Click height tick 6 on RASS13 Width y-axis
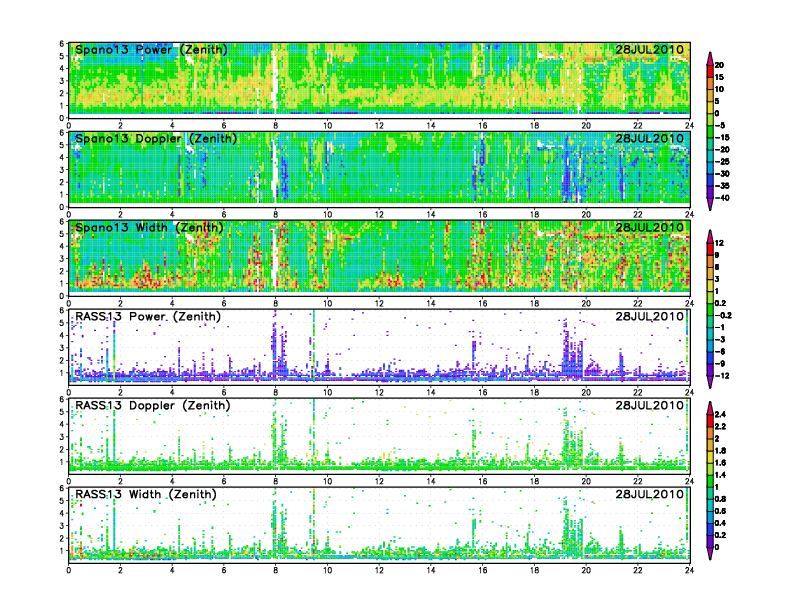Viewport: 792px width, 612px height. click(x=62, y=488)
